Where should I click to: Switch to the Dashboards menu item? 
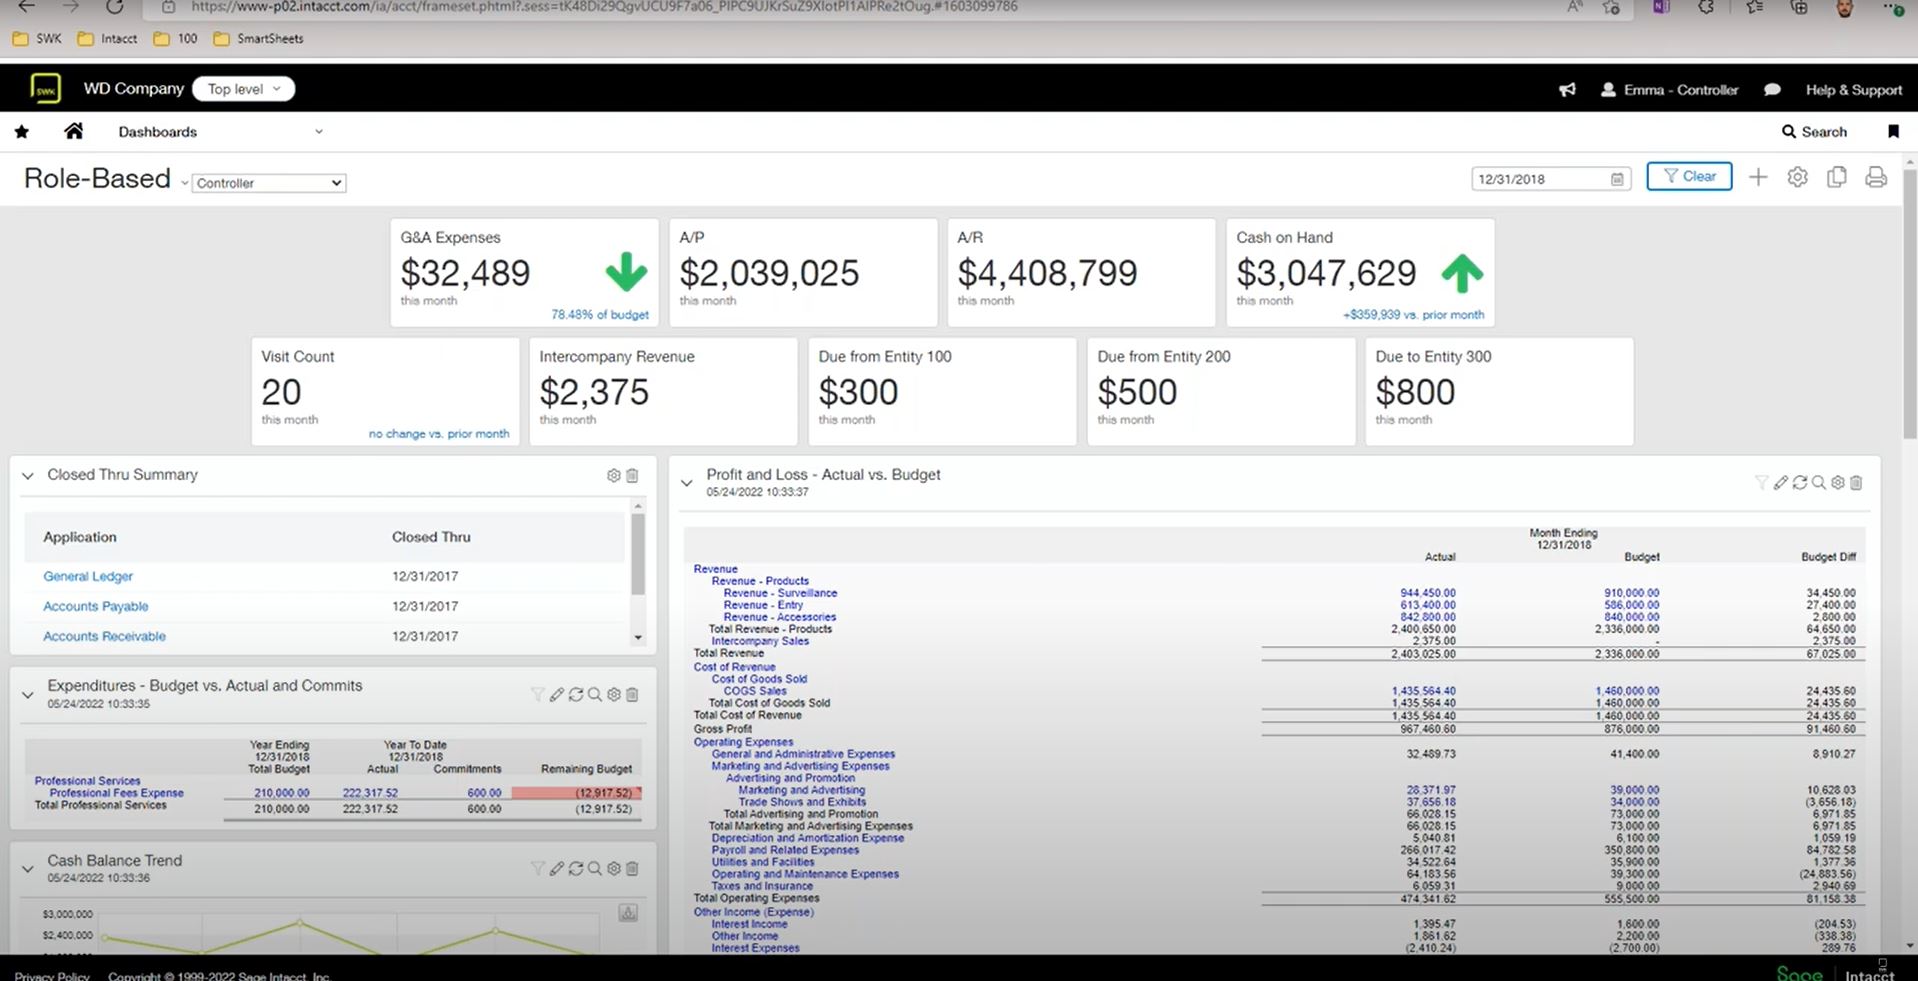tap(157, 131)
